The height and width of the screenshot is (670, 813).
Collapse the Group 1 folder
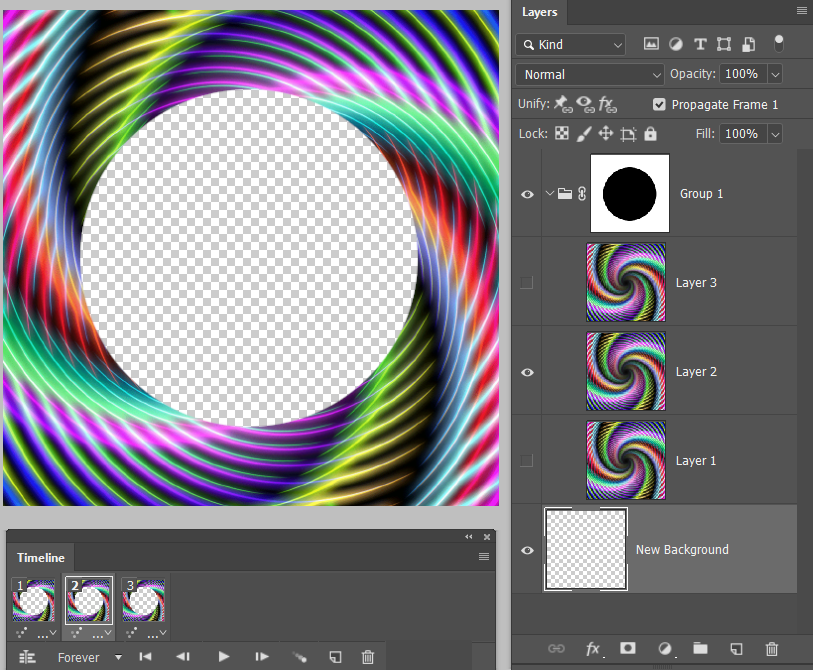pyautogui.click(x=550, y=193)
